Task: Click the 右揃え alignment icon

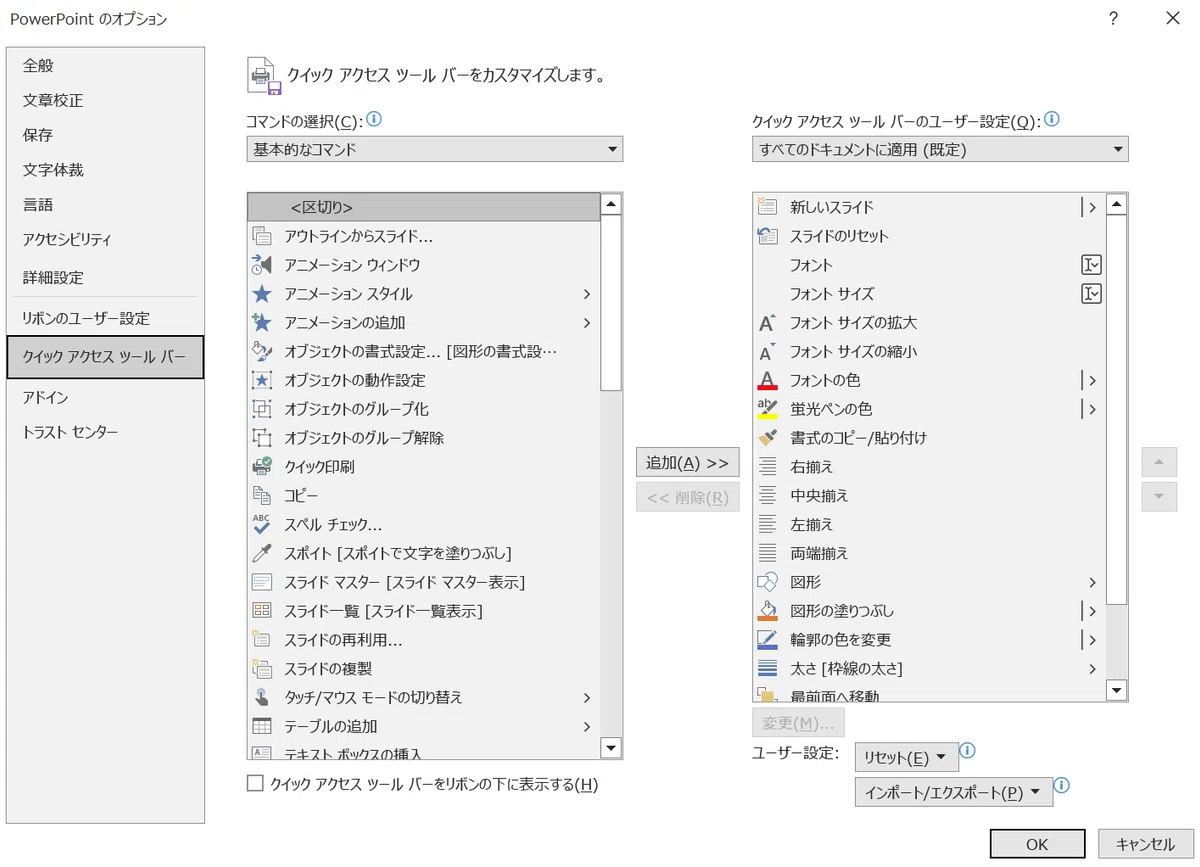Action: click(x=767, y=467)
